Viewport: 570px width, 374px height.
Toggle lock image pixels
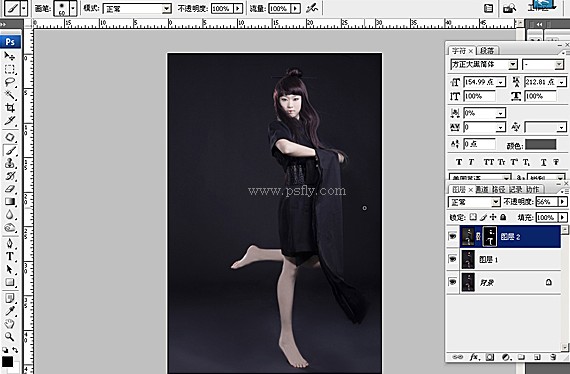(x=483, y=217)
